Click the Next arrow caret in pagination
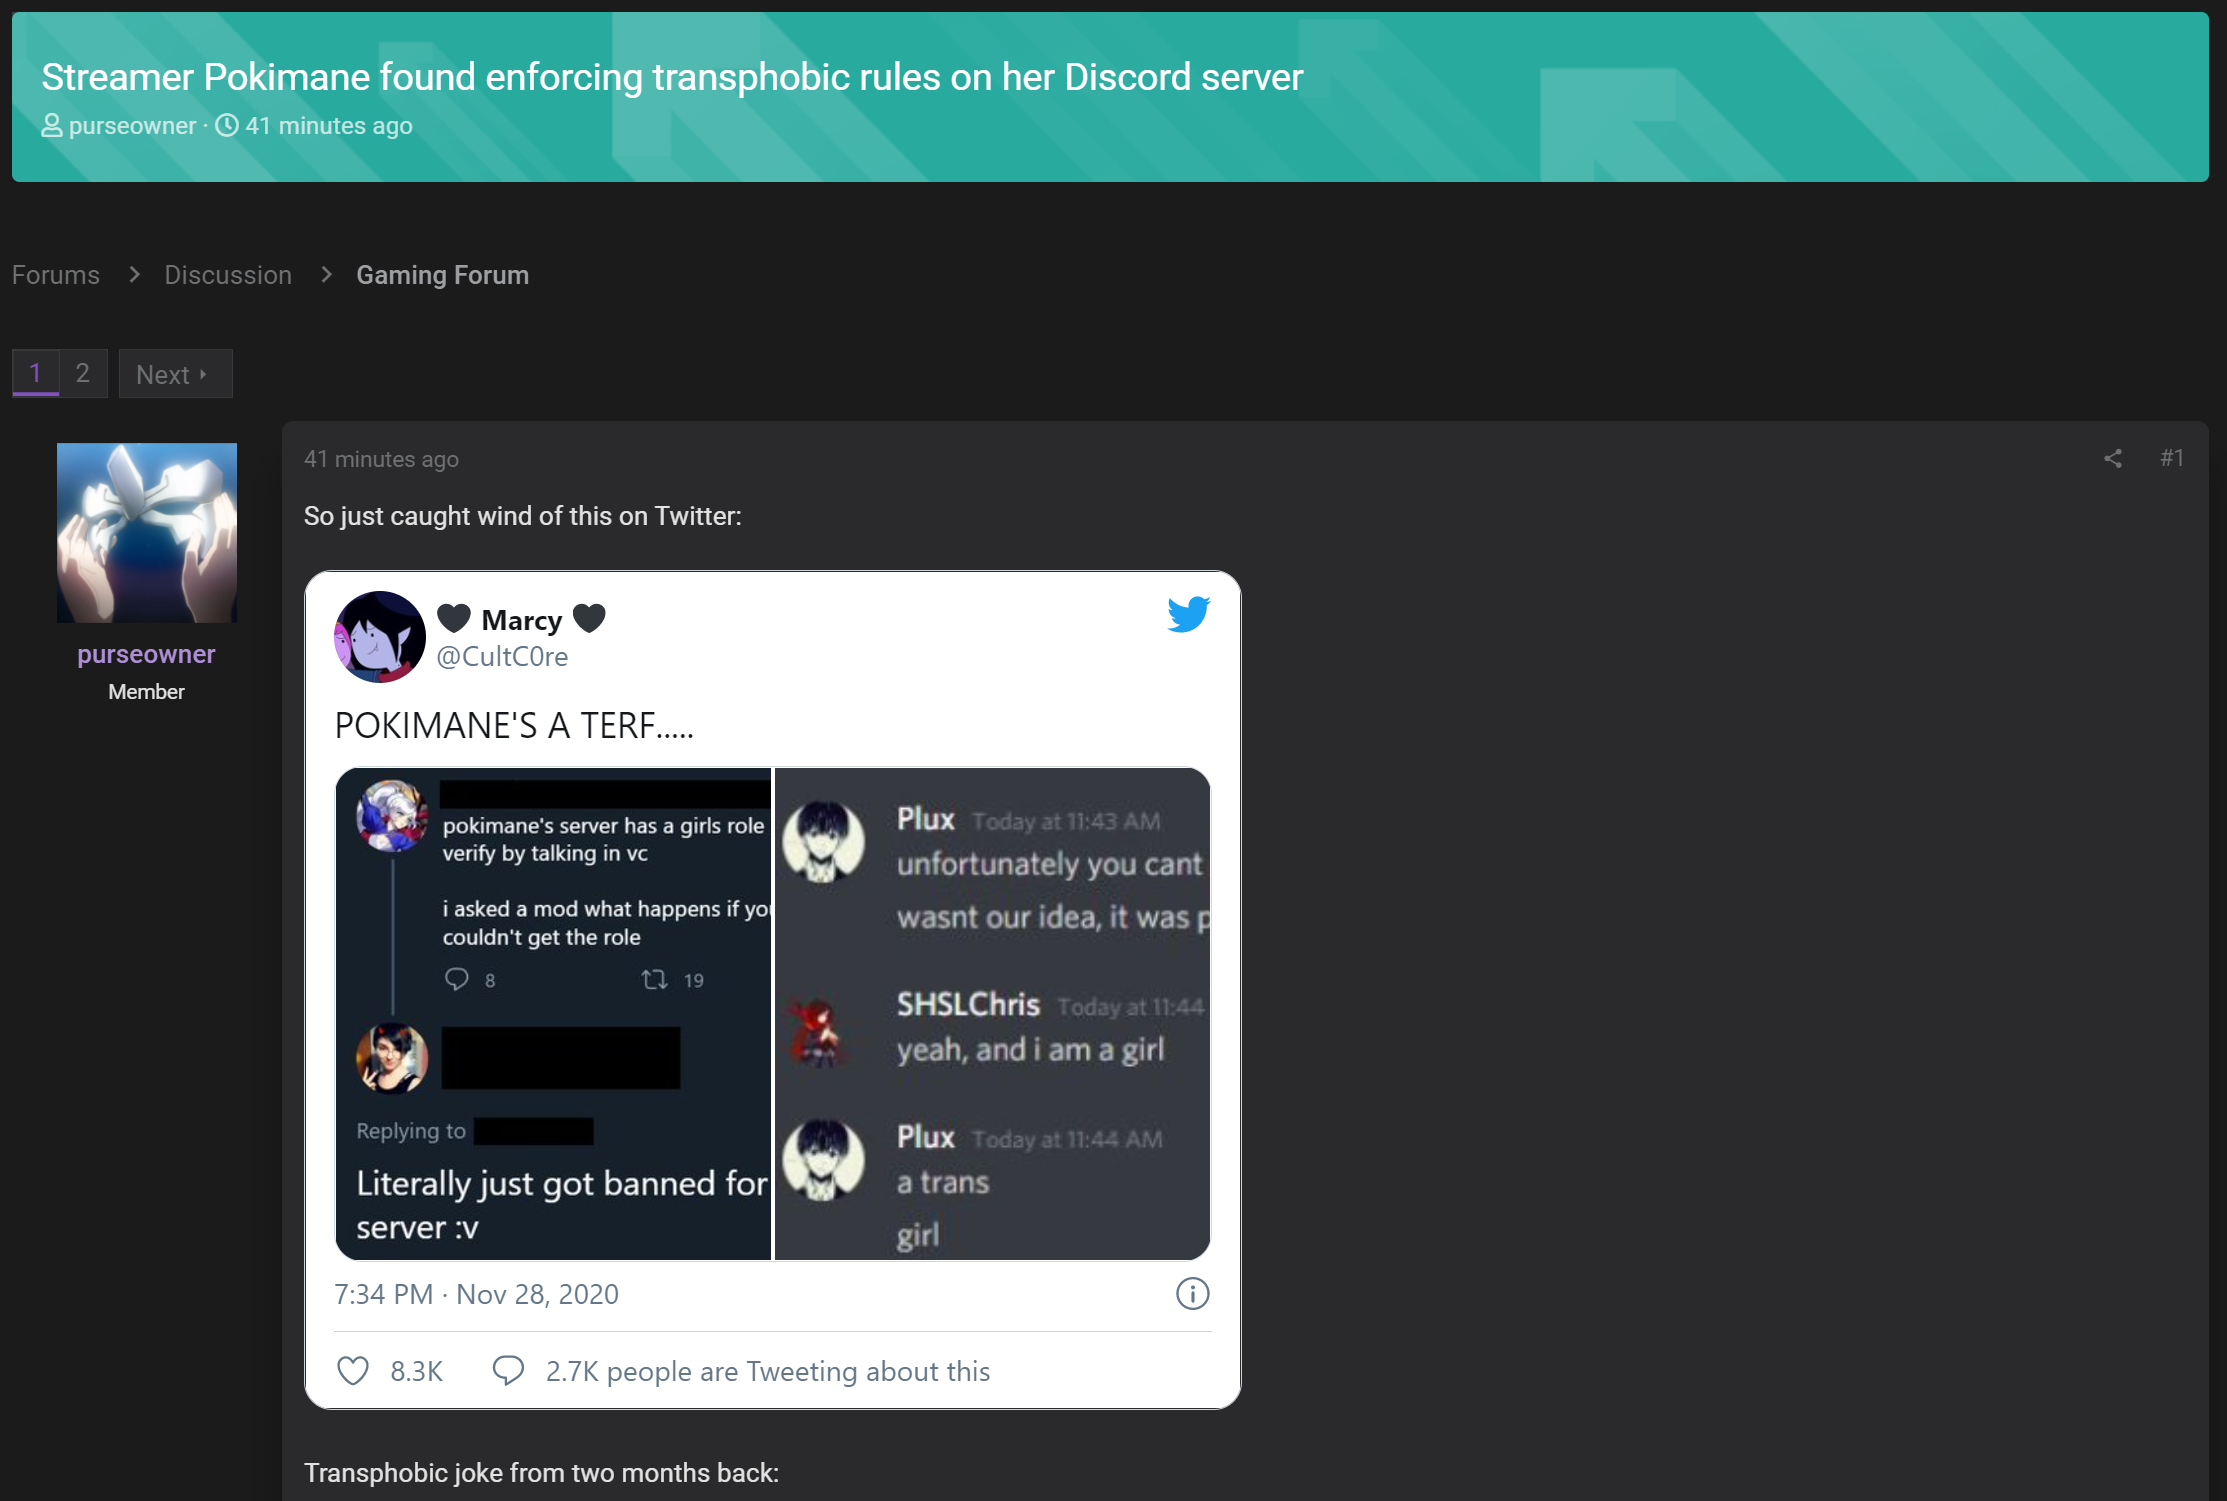The image size is (2227, 1501). pyautogui.click(x=203, y=374)
